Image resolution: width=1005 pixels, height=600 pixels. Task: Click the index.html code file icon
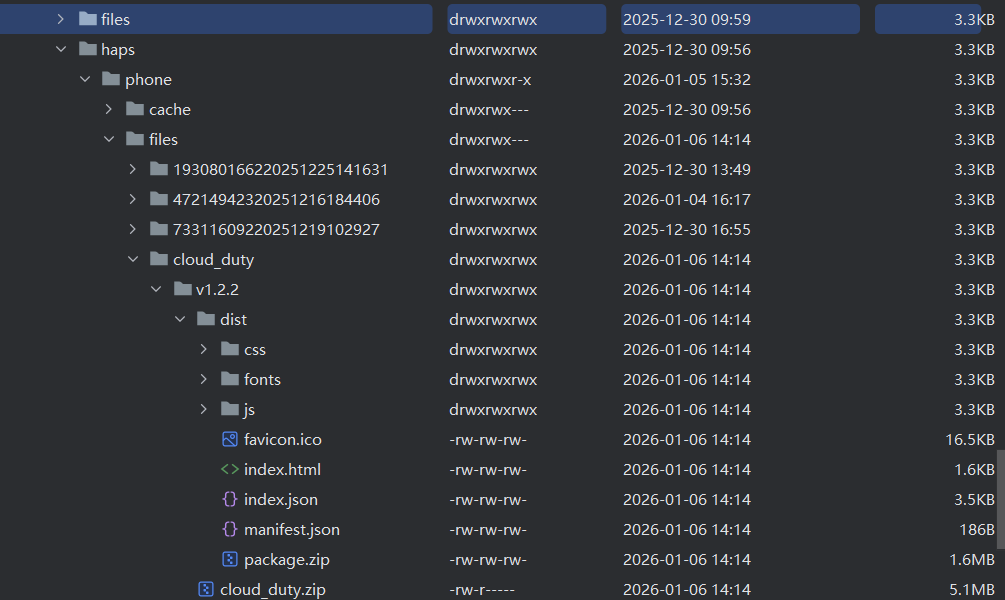pyautogui.click(x=229, y=469)
